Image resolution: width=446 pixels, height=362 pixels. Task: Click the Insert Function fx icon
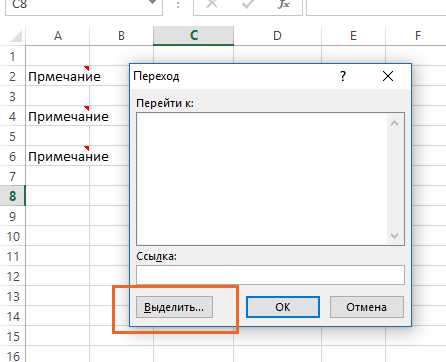284,4
